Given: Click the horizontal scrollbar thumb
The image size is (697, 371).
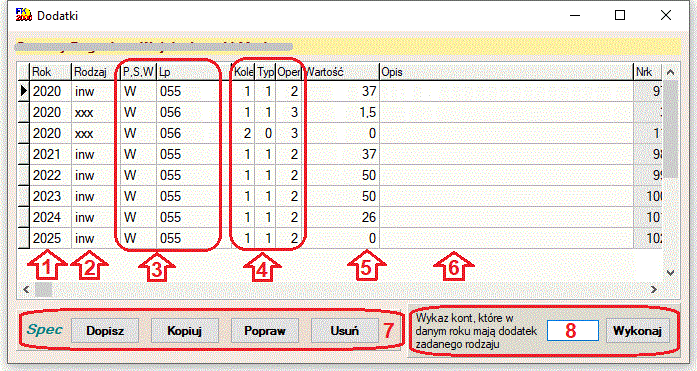Looking at the screenshot, I should 44,290.
